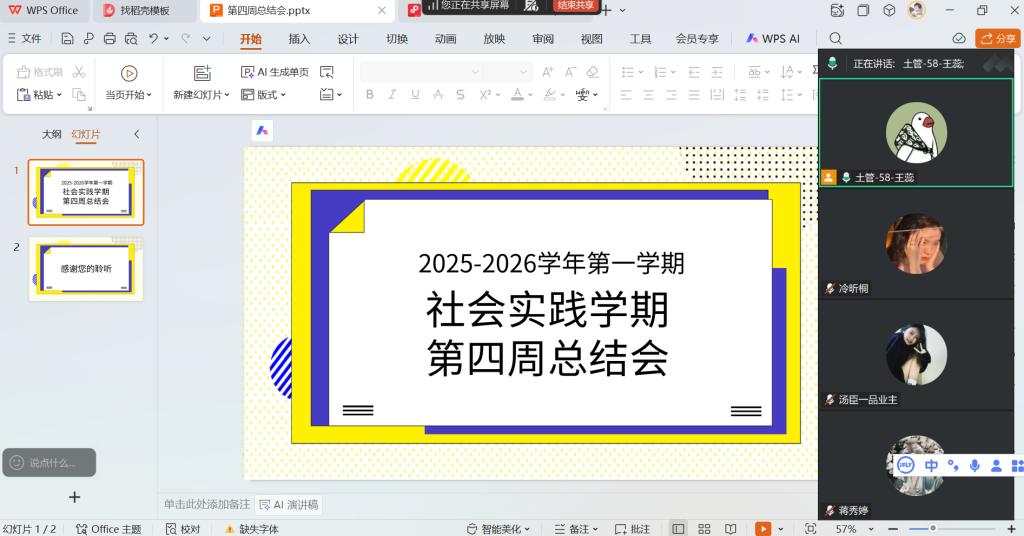Click the 结束共享 stop sharing button

[x=576, y=5]
